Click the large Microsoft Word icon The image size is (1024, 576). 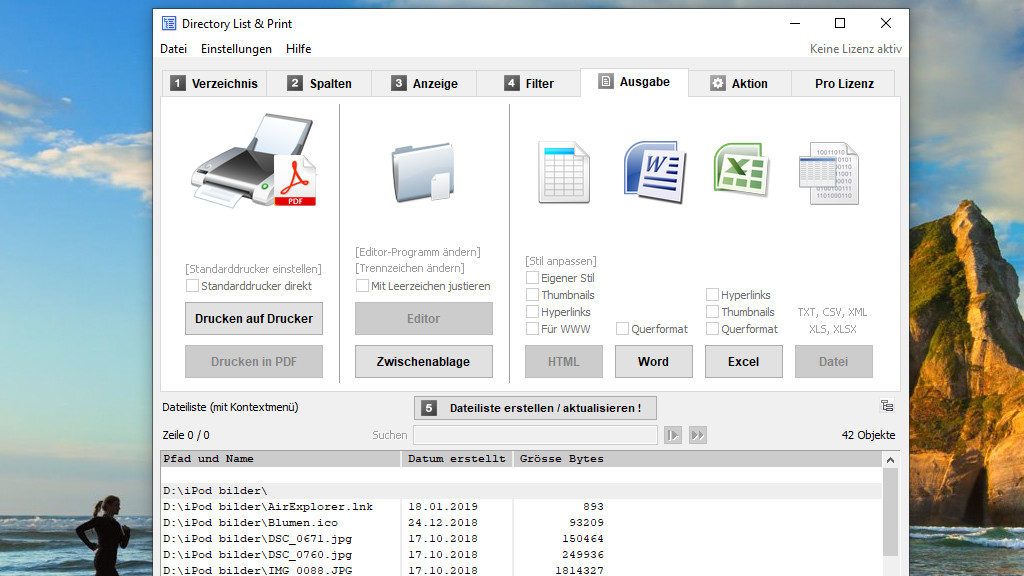coord(652,172)
